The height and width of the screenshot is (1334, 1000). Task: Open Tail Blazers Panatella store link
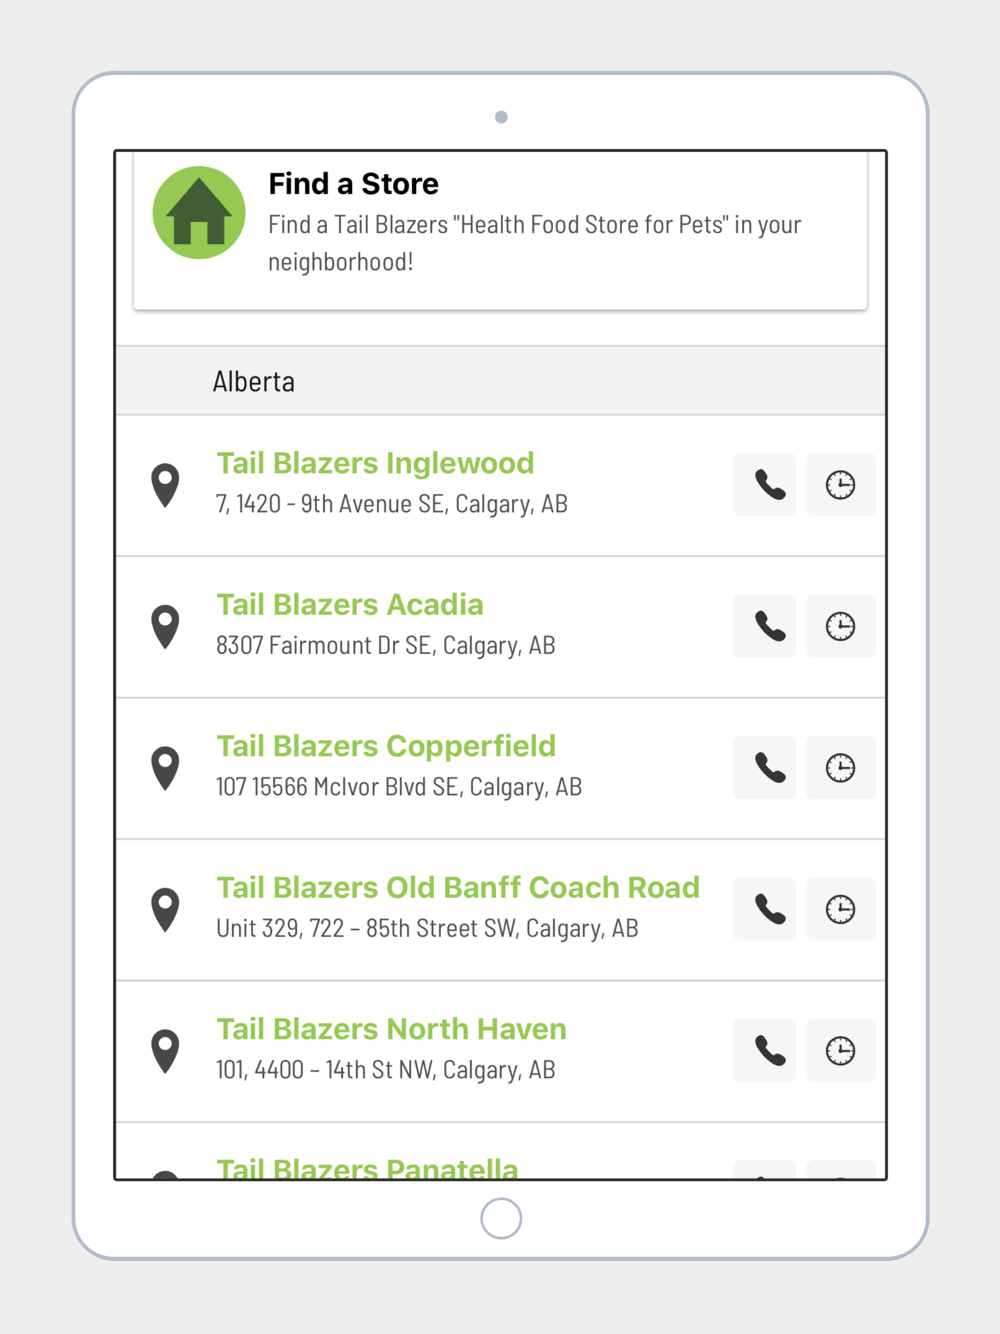(367, 1167)
